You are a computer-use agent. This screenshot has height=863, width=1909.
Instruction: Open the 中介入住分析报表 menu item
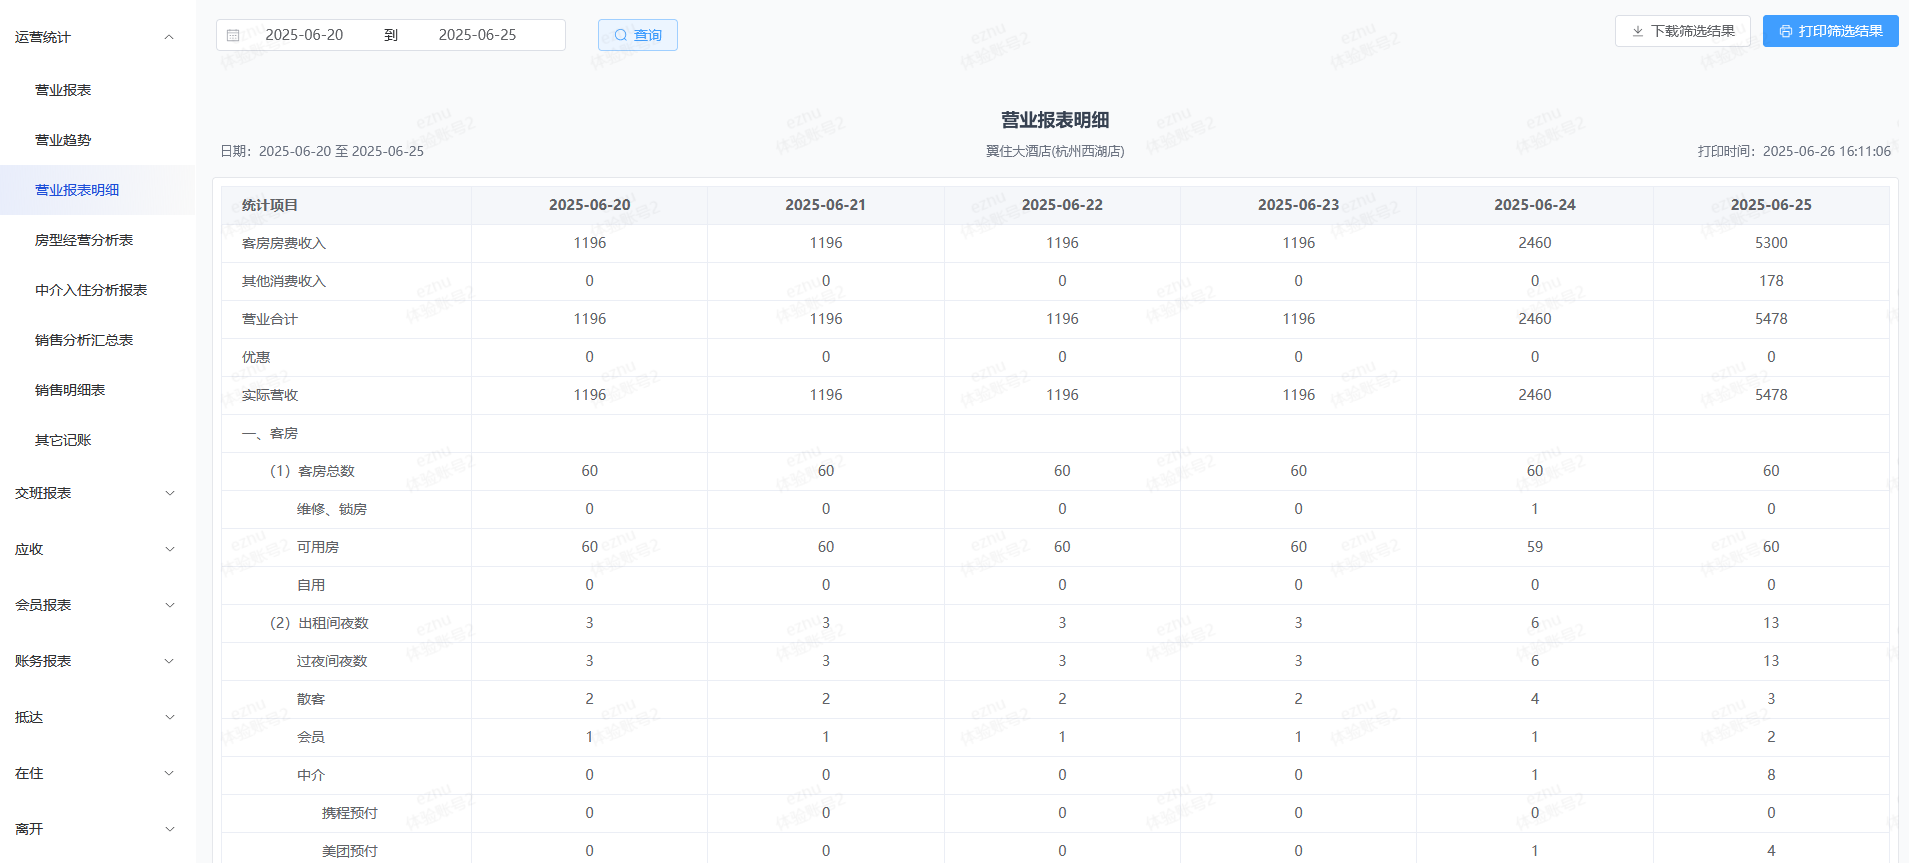pos(97,290)
